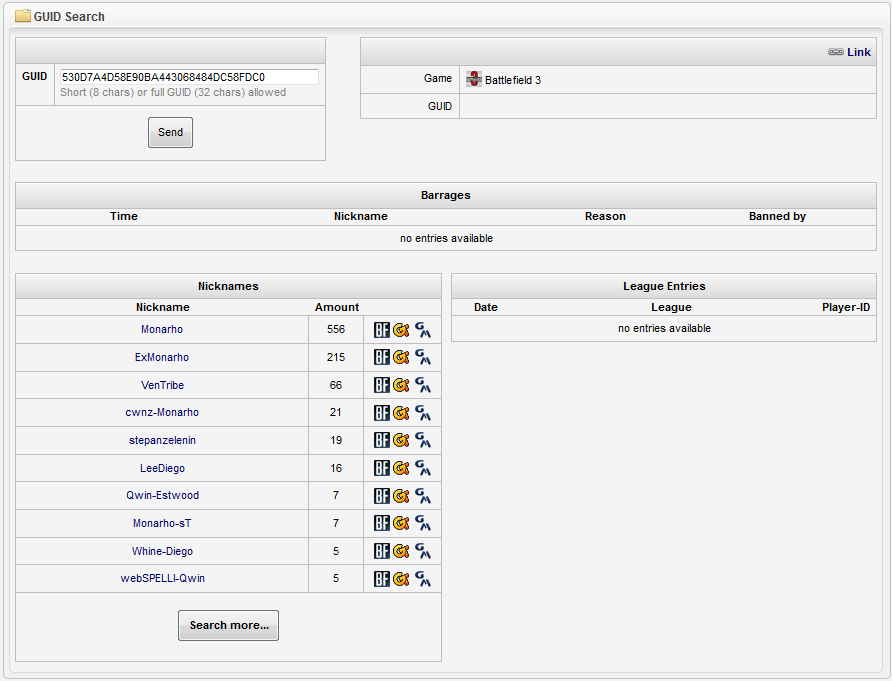The image size is (892, 681).
Task: Open BF icon for webSPELLI-Qwin row
Action: coord(382,579)
